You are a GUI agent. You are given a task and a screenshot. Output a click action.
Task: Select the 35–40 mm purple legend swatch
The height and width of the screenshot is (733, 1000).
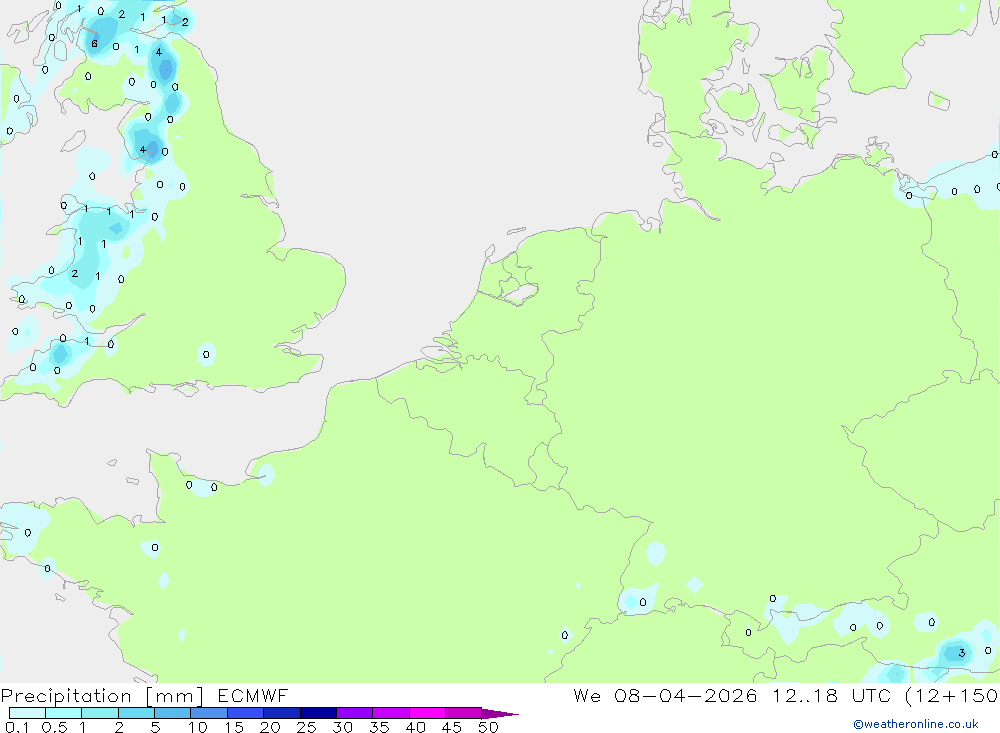click(391, 713)
